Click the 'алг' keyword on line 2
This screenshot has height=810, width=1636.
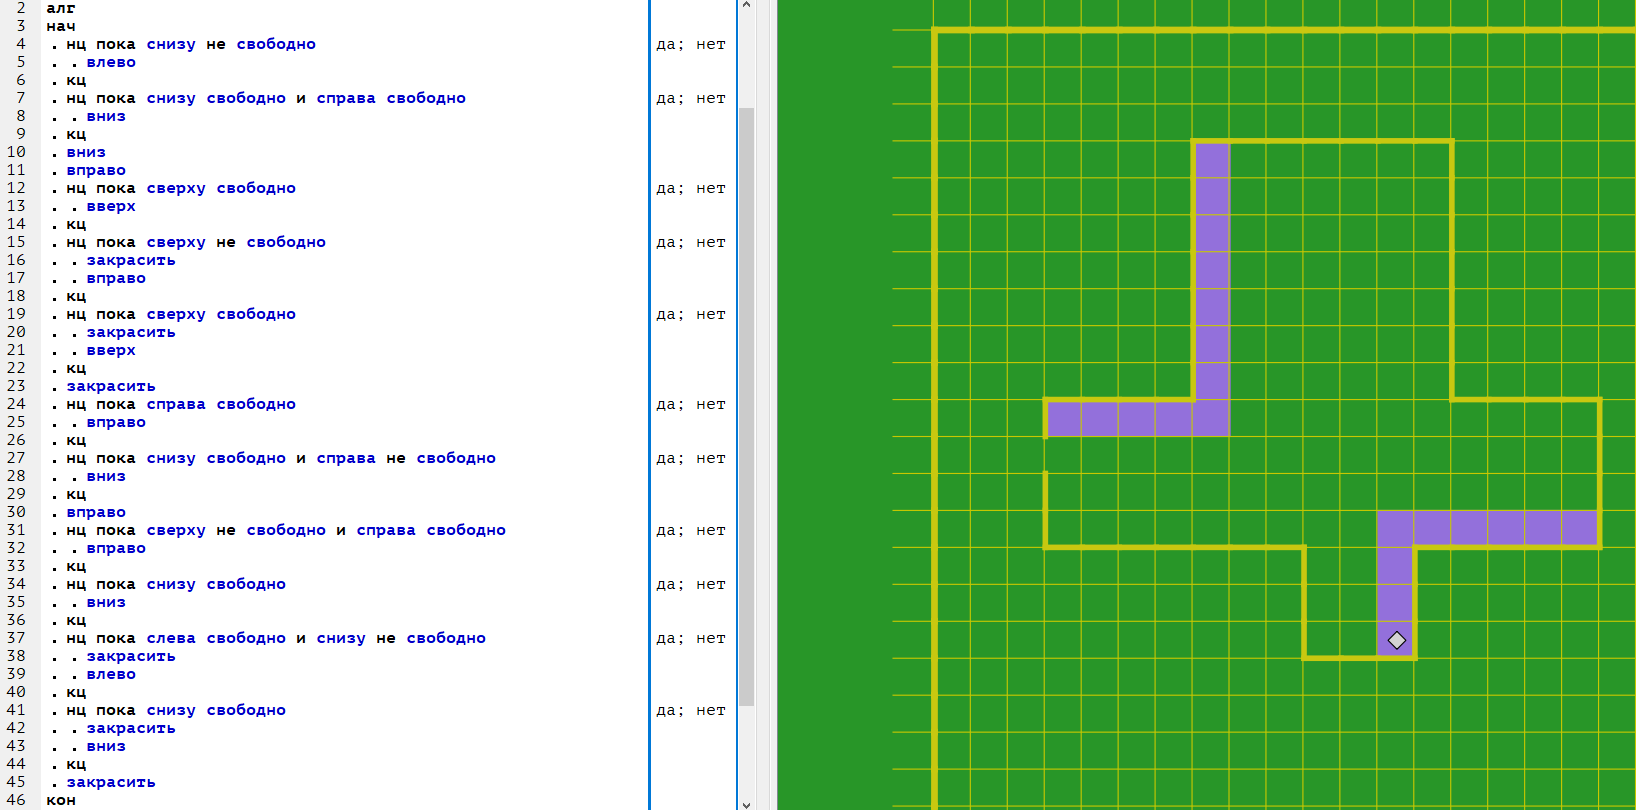tap(60, 8)
